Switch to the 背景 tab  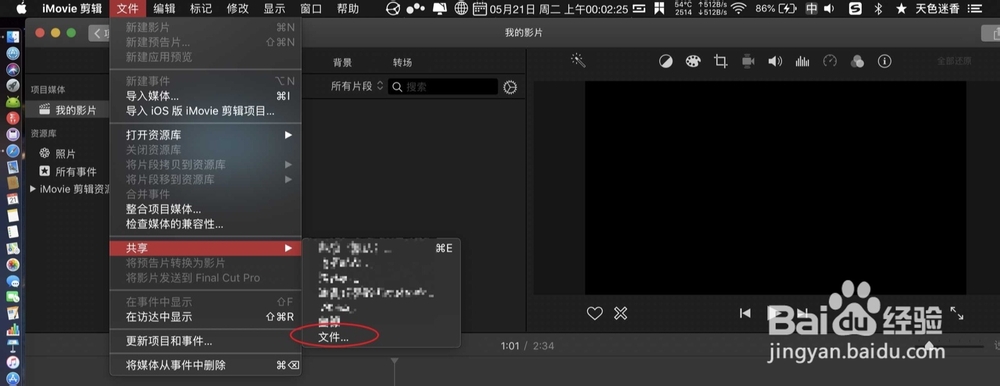[342, 63]
